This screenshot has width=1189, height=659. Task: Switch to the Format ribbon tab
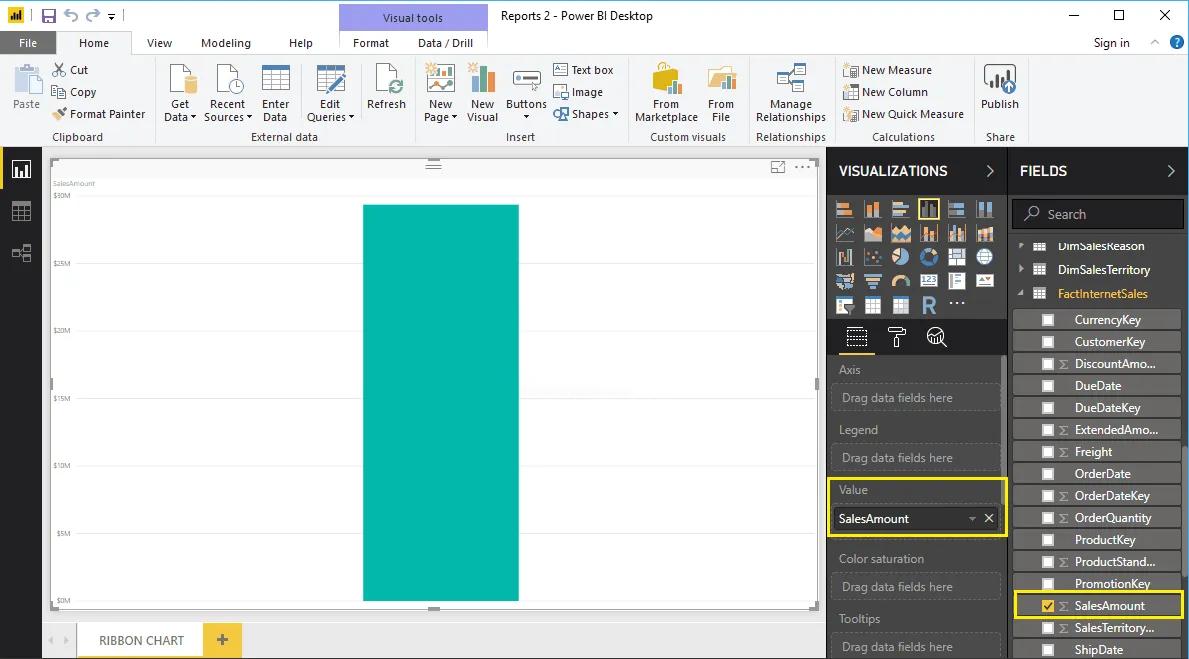(371, 43)
